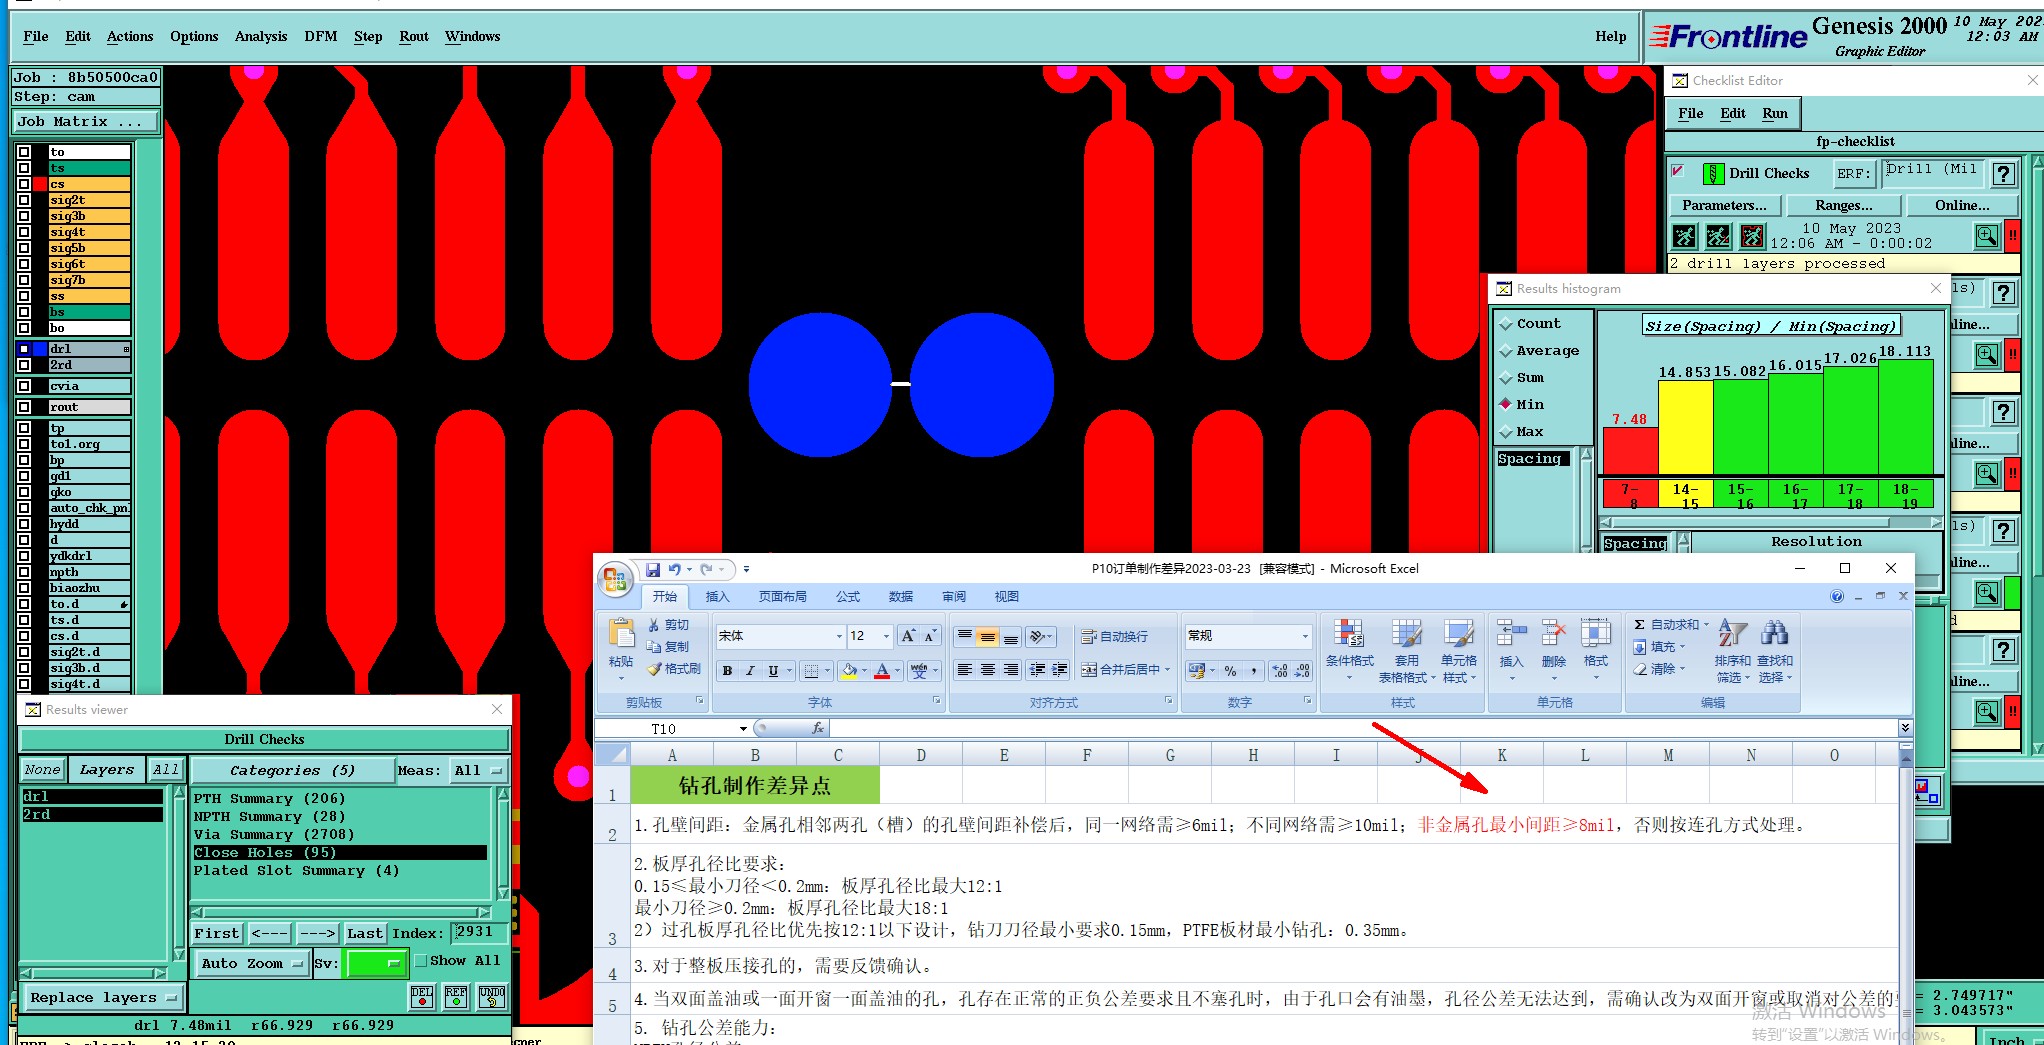Click the third run-check icon with the red outline
The image size is (2044, 1045).
(1753, 236)
